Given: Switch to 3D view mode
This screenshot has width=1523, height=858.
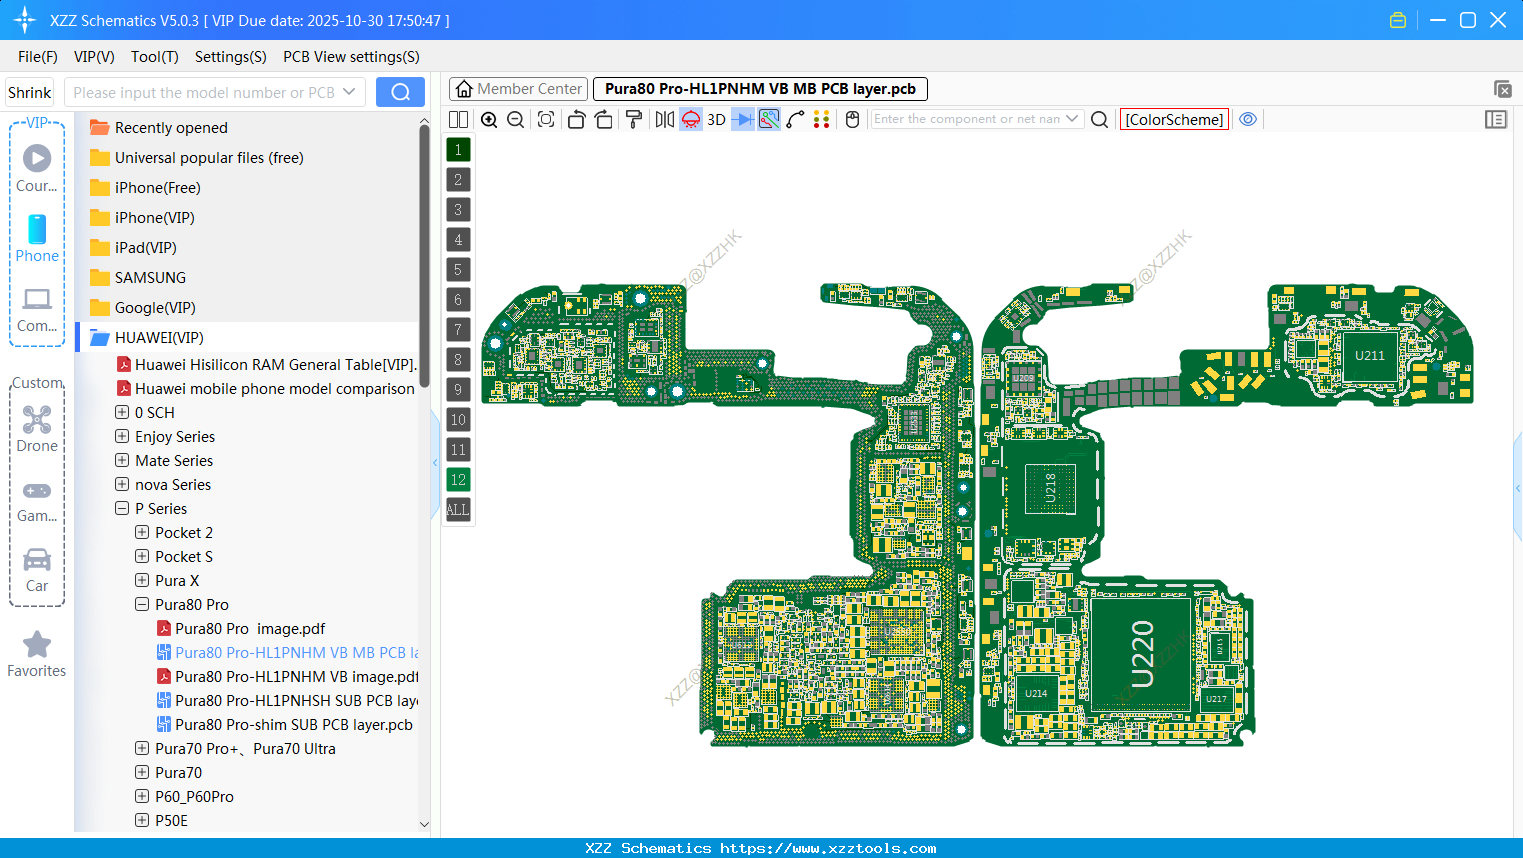Looking at the screenshot, I should (x=716, y=119).
